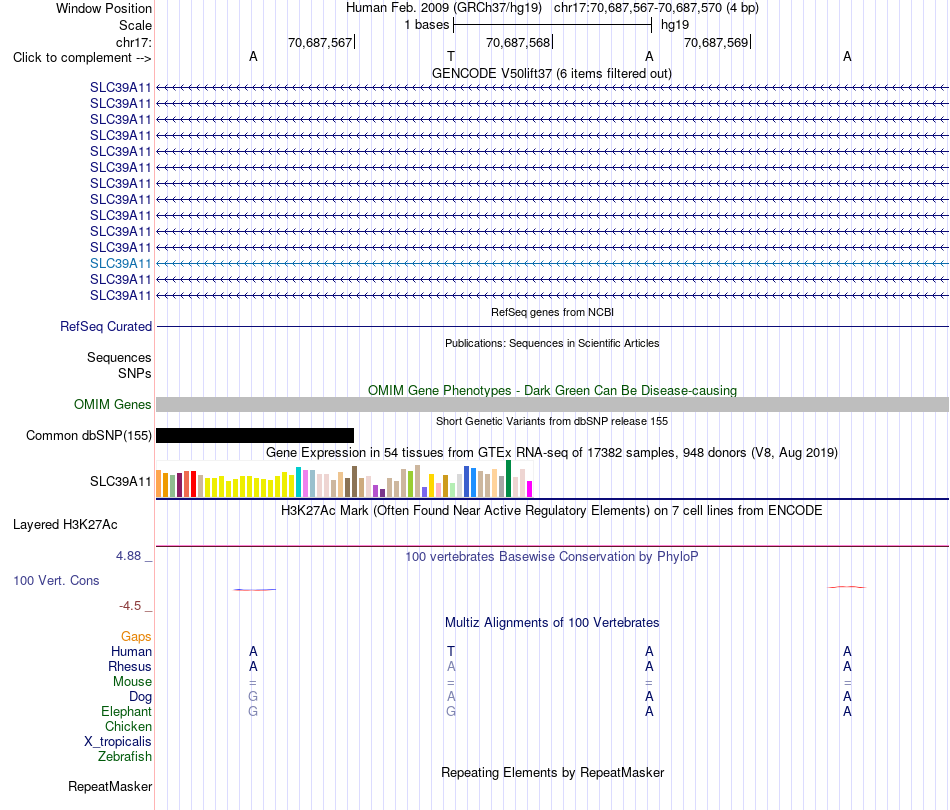Click the cyan bar in GTEx chart
Screen dimensions: 950x810
(298, 482)
